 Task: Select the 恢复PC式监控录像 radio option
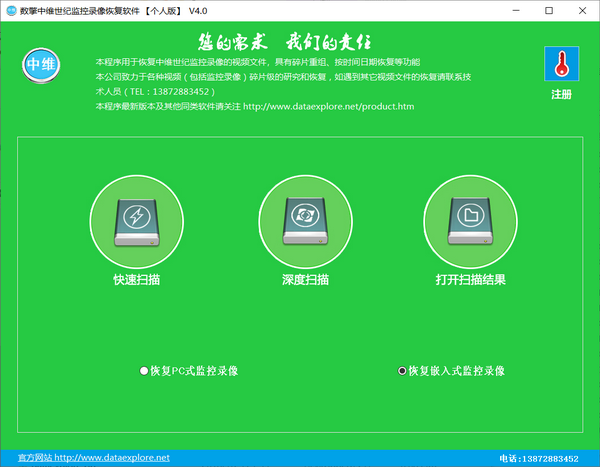(145, 371)
